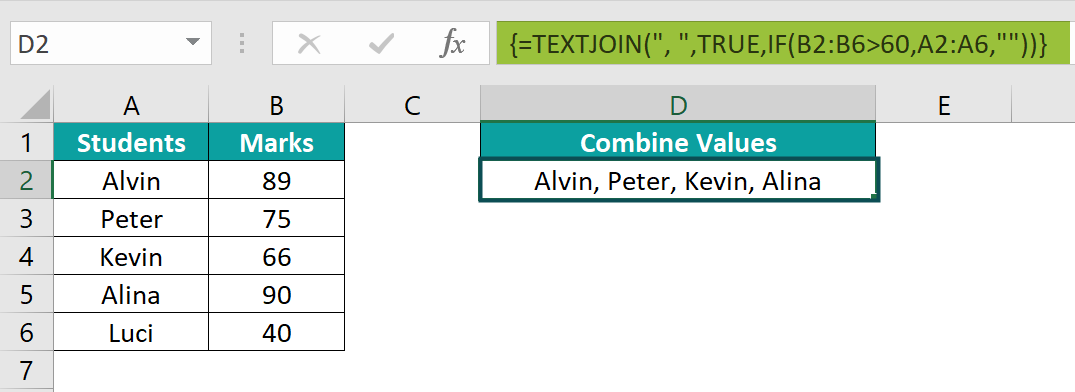
Task: Click the Combine Values header cell
Action: click(x=678, y=142)
